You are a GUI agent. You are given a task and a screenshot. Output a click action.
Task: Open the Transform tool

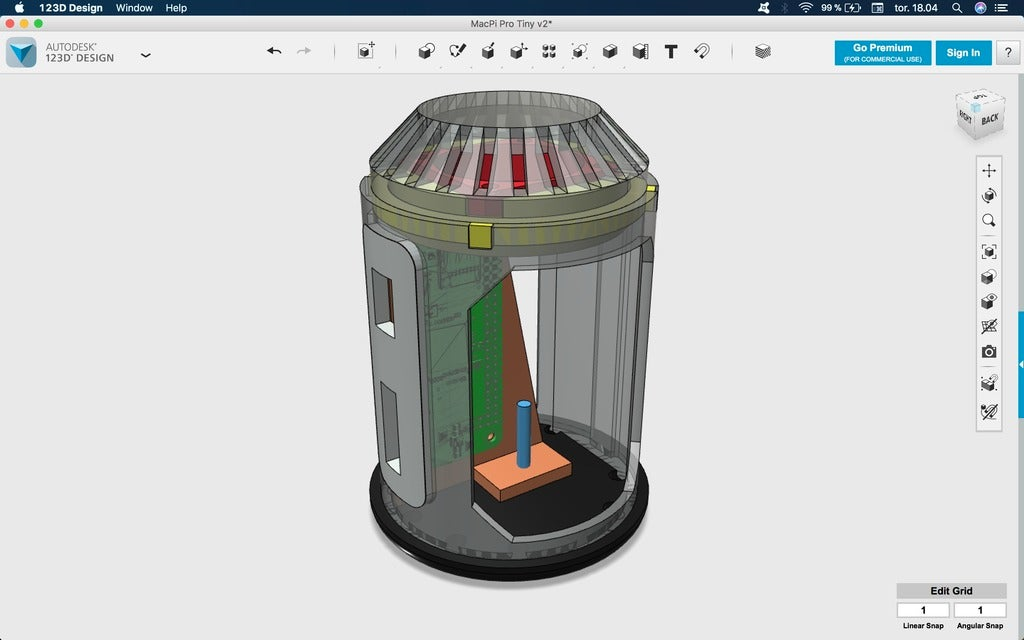366,51
